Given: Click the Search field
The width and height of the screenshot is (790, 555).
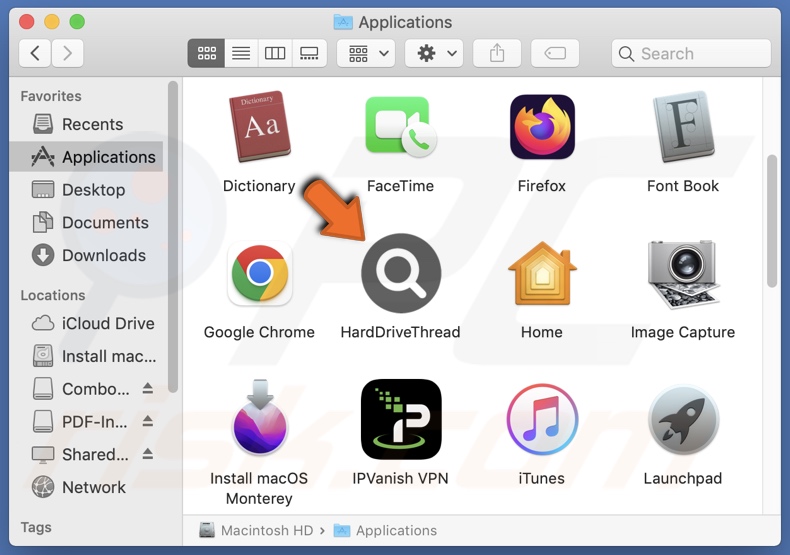Looking at the screenshot, I should [691, 53].
